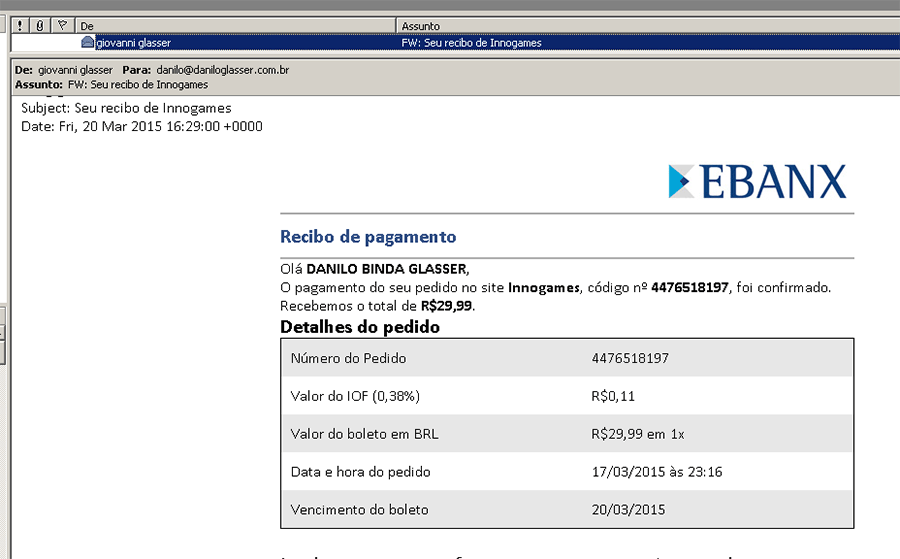
Task: Sort by flag status column
Action: 62,25
